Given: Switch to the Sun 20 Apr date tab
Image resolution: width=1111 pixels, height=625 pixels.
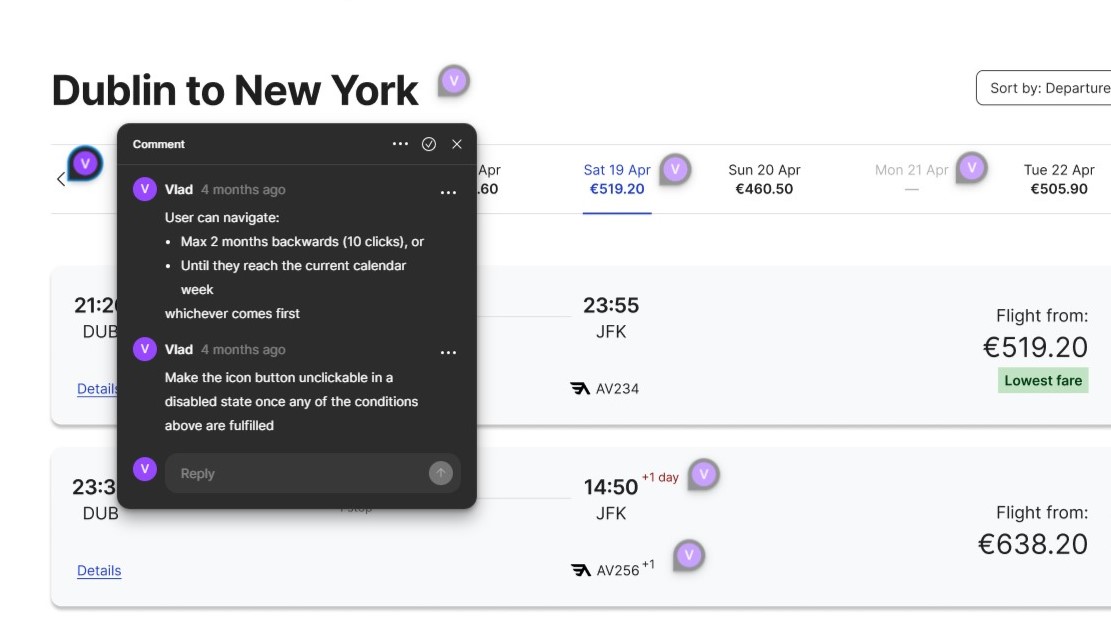Looking at the screenshot, I should click(764, 179).
